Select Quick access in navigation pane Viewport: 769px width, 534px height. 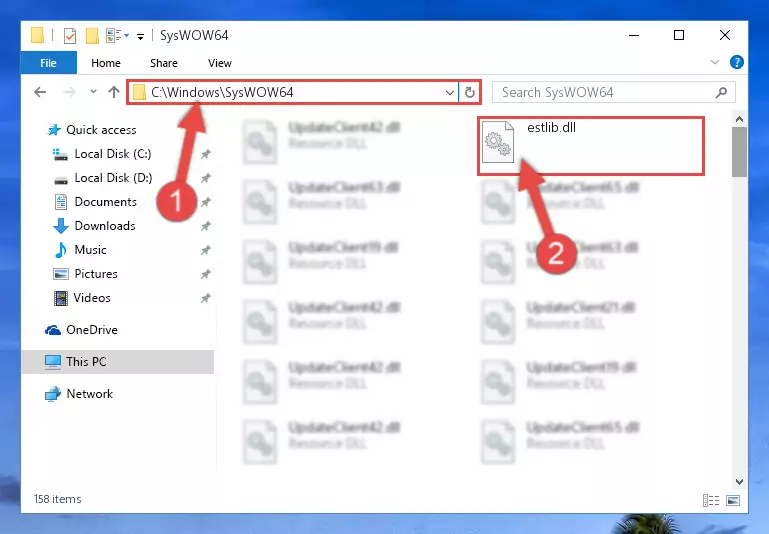[102, 129]
